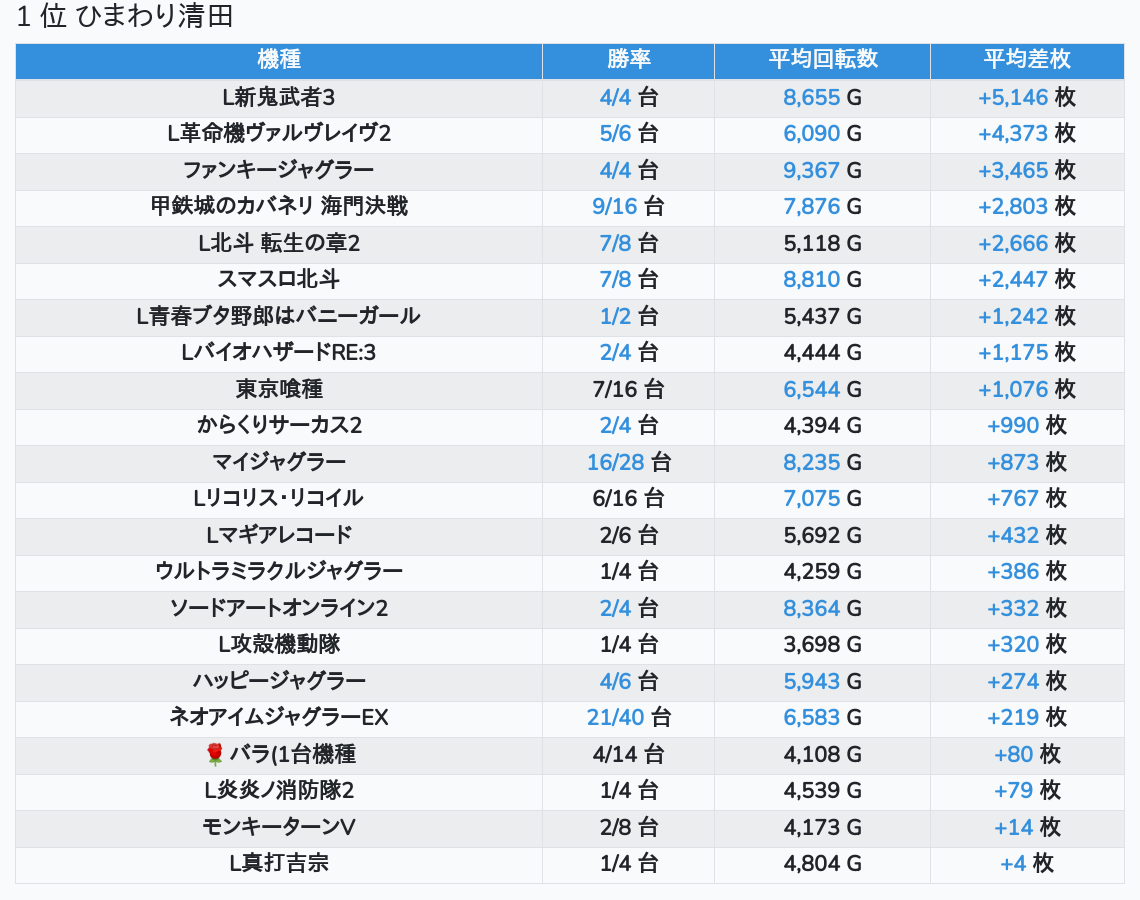
Task: Click the rose icon beside バラ(1台機種
Action: [x=214, y=754]
